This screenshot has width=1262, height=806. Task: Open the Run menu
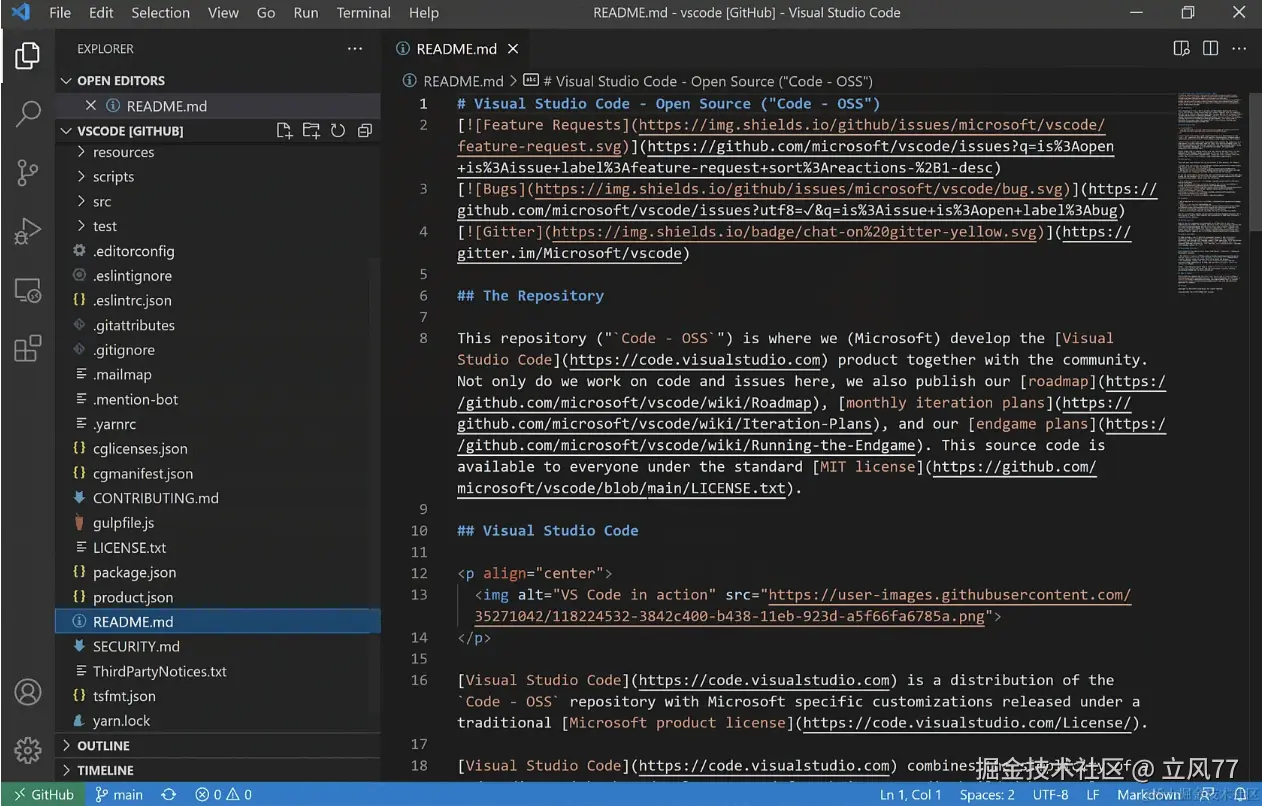306,13
